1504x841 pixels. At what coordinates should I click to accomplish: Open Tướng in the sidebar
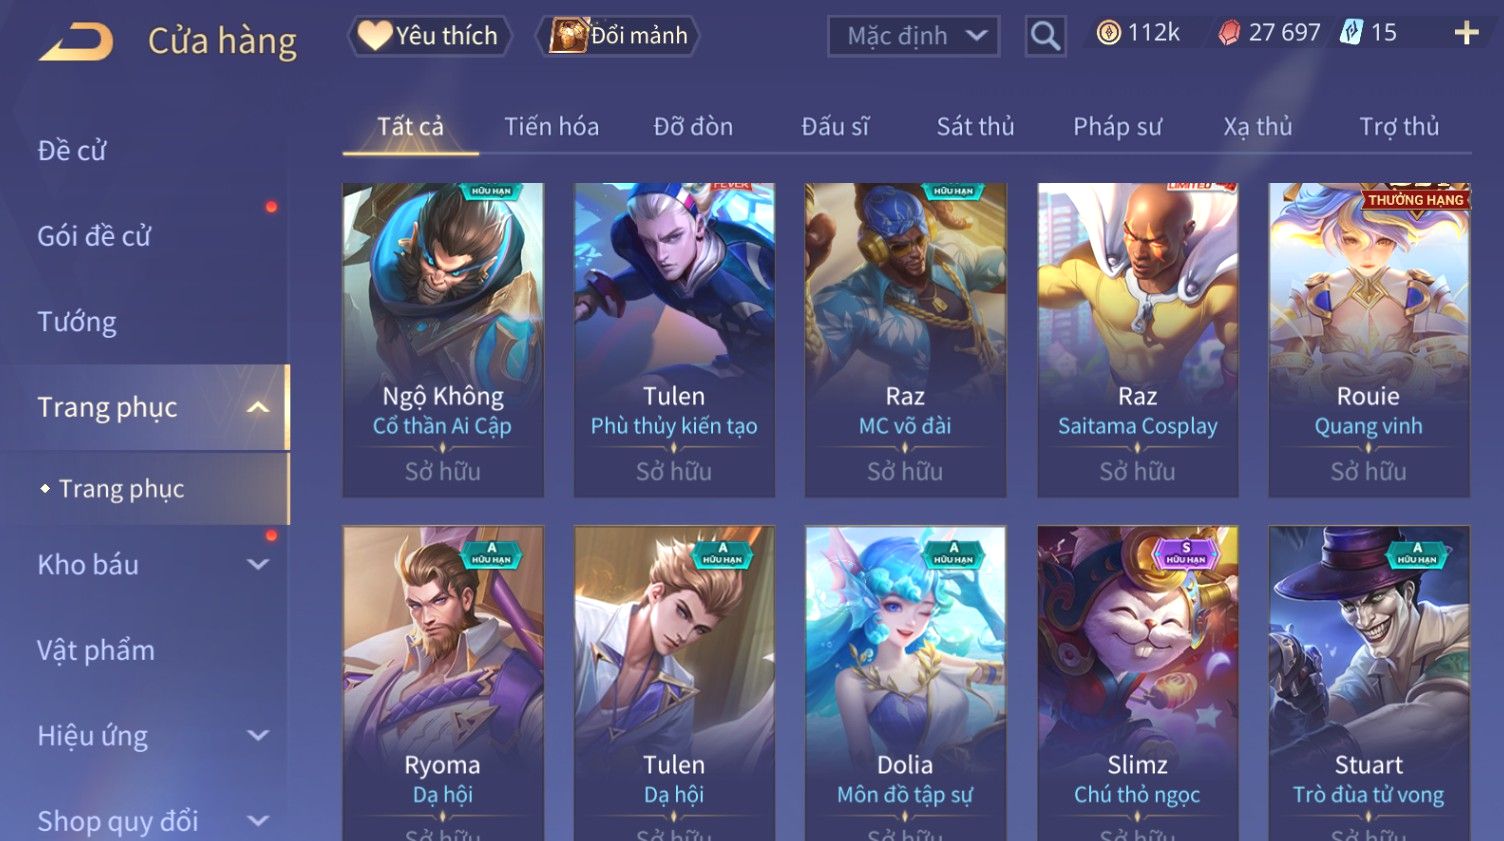pyautogui.click(x=77, y=322)
